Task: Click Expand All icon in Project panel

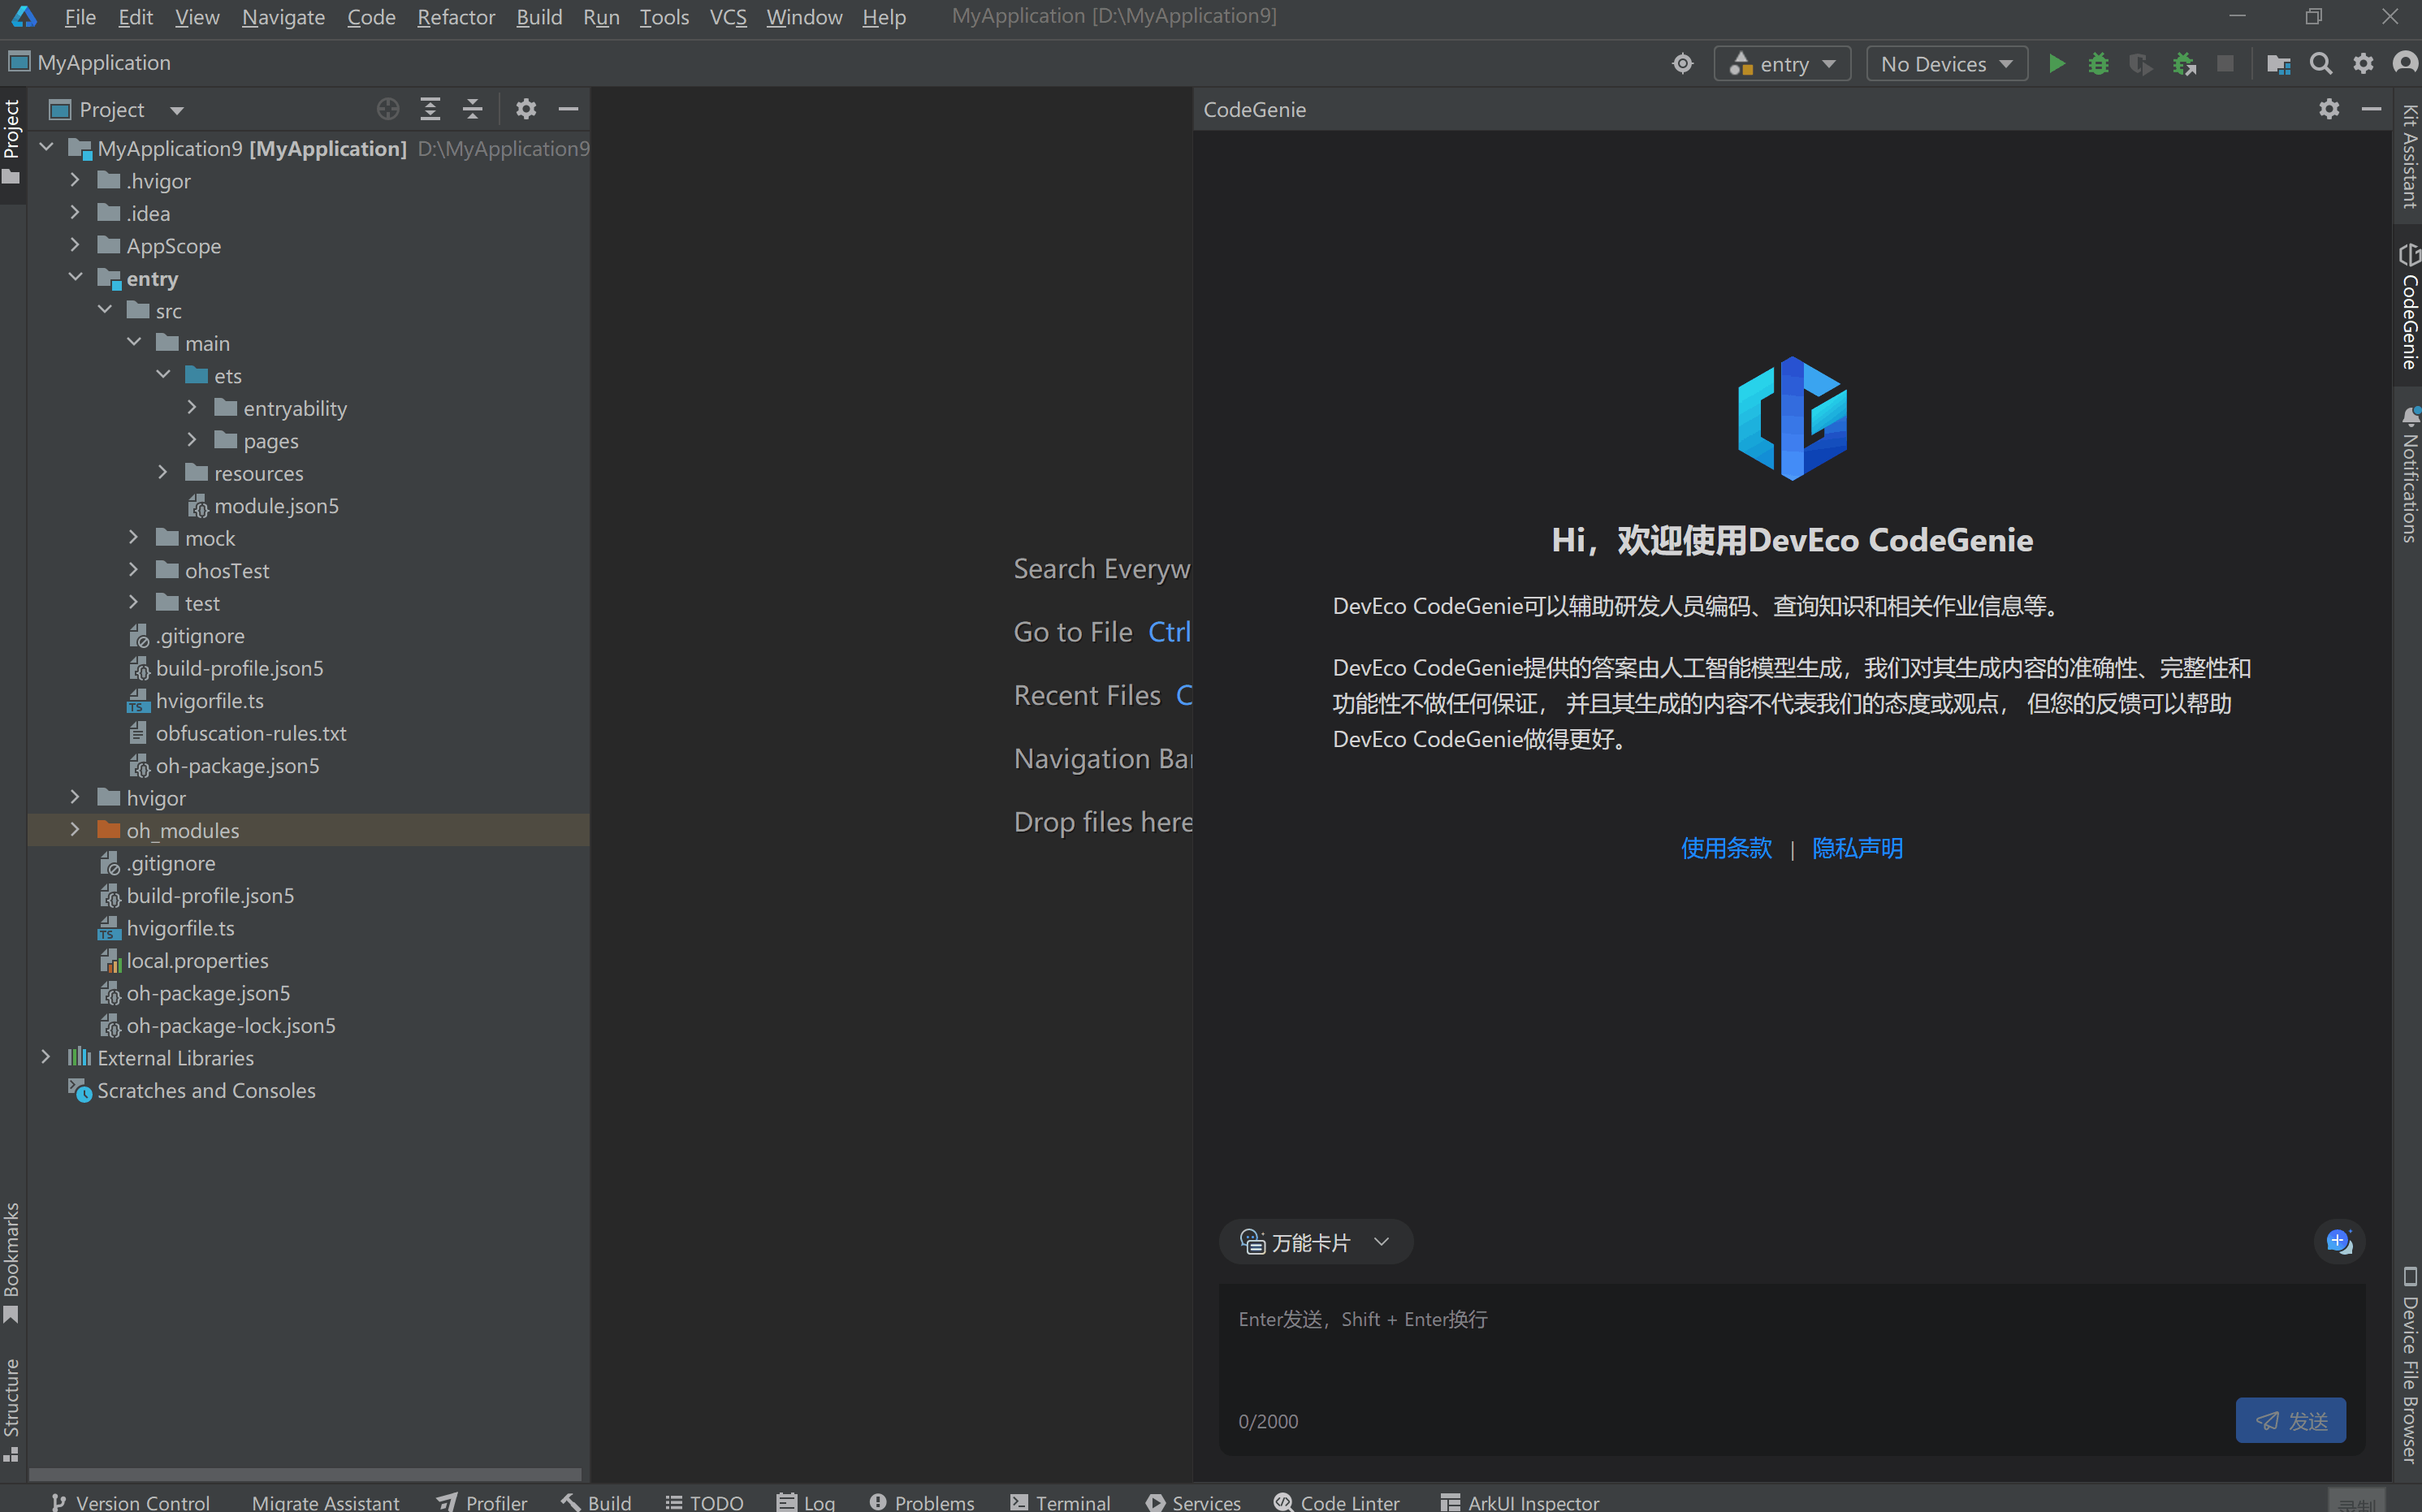Action: (430, 109)
